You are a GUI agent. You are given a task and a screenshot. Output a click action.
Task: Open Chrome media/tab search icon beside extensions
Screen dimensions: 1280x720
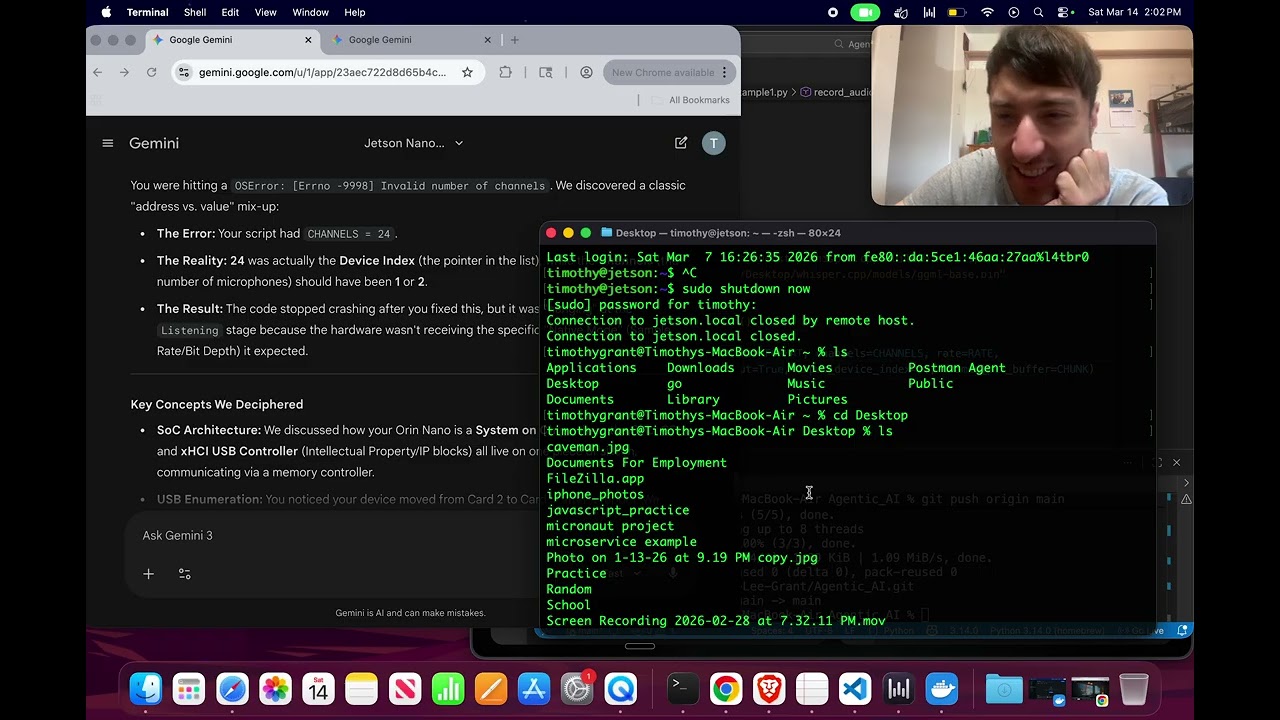546,72
